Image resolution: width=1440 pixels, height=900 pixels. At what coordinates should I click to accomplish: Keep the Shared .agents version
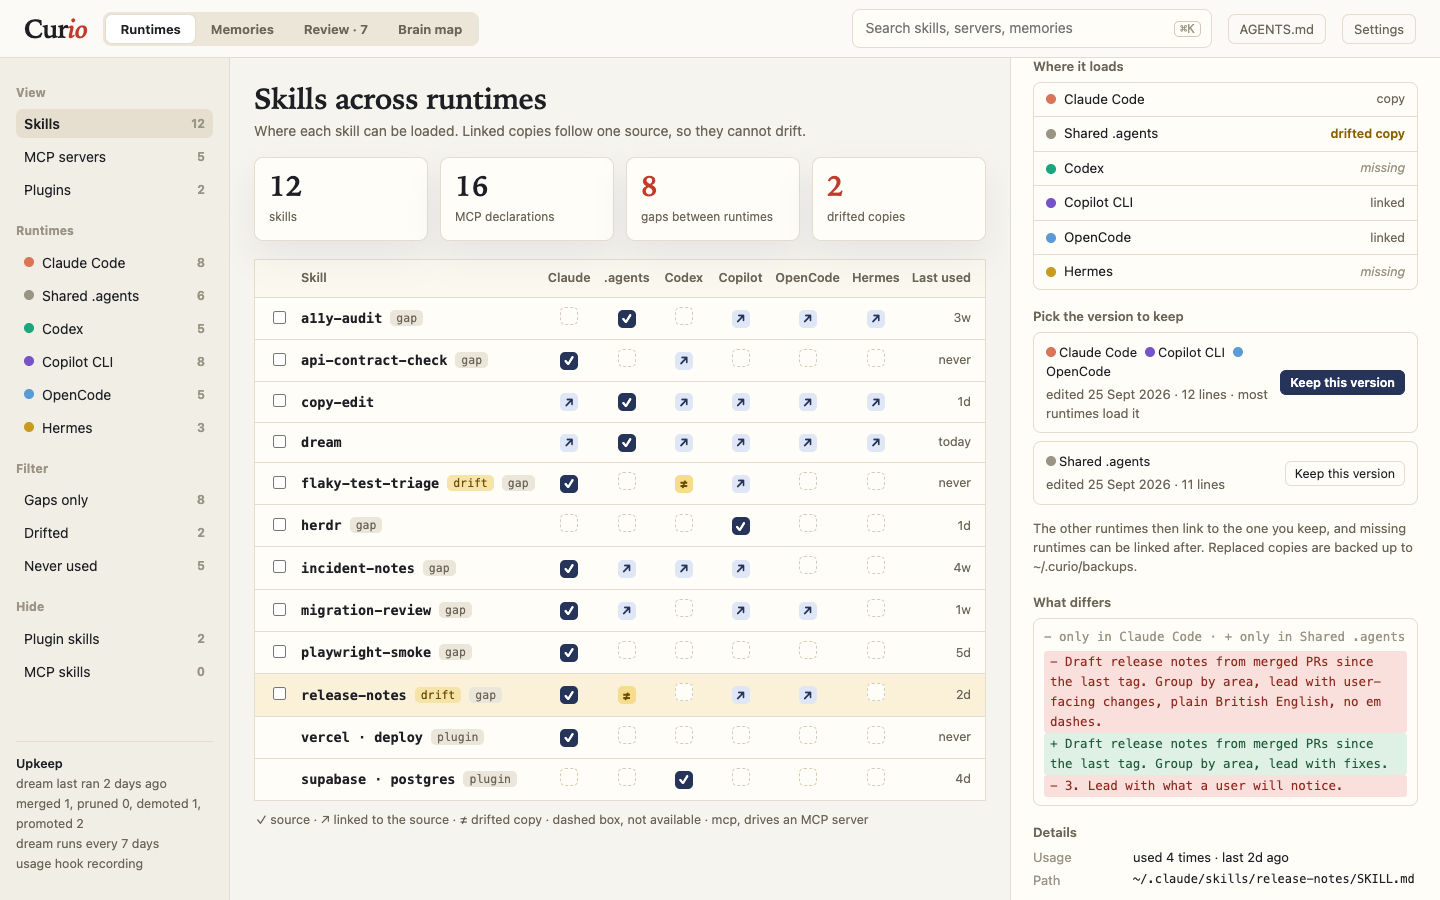coord(1344,474)
